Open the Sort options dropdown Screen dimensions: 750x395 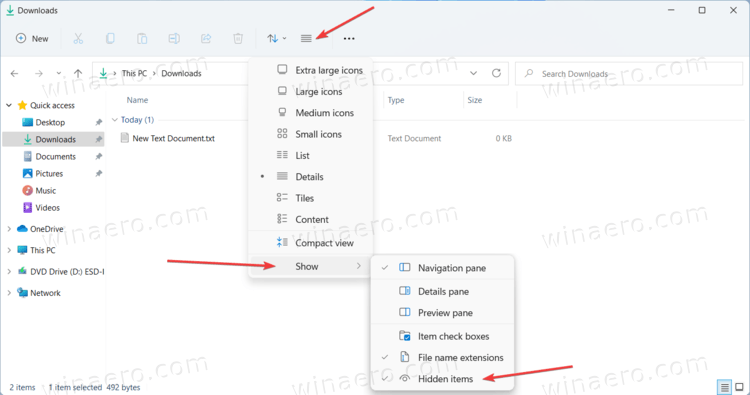click(276, 39)
